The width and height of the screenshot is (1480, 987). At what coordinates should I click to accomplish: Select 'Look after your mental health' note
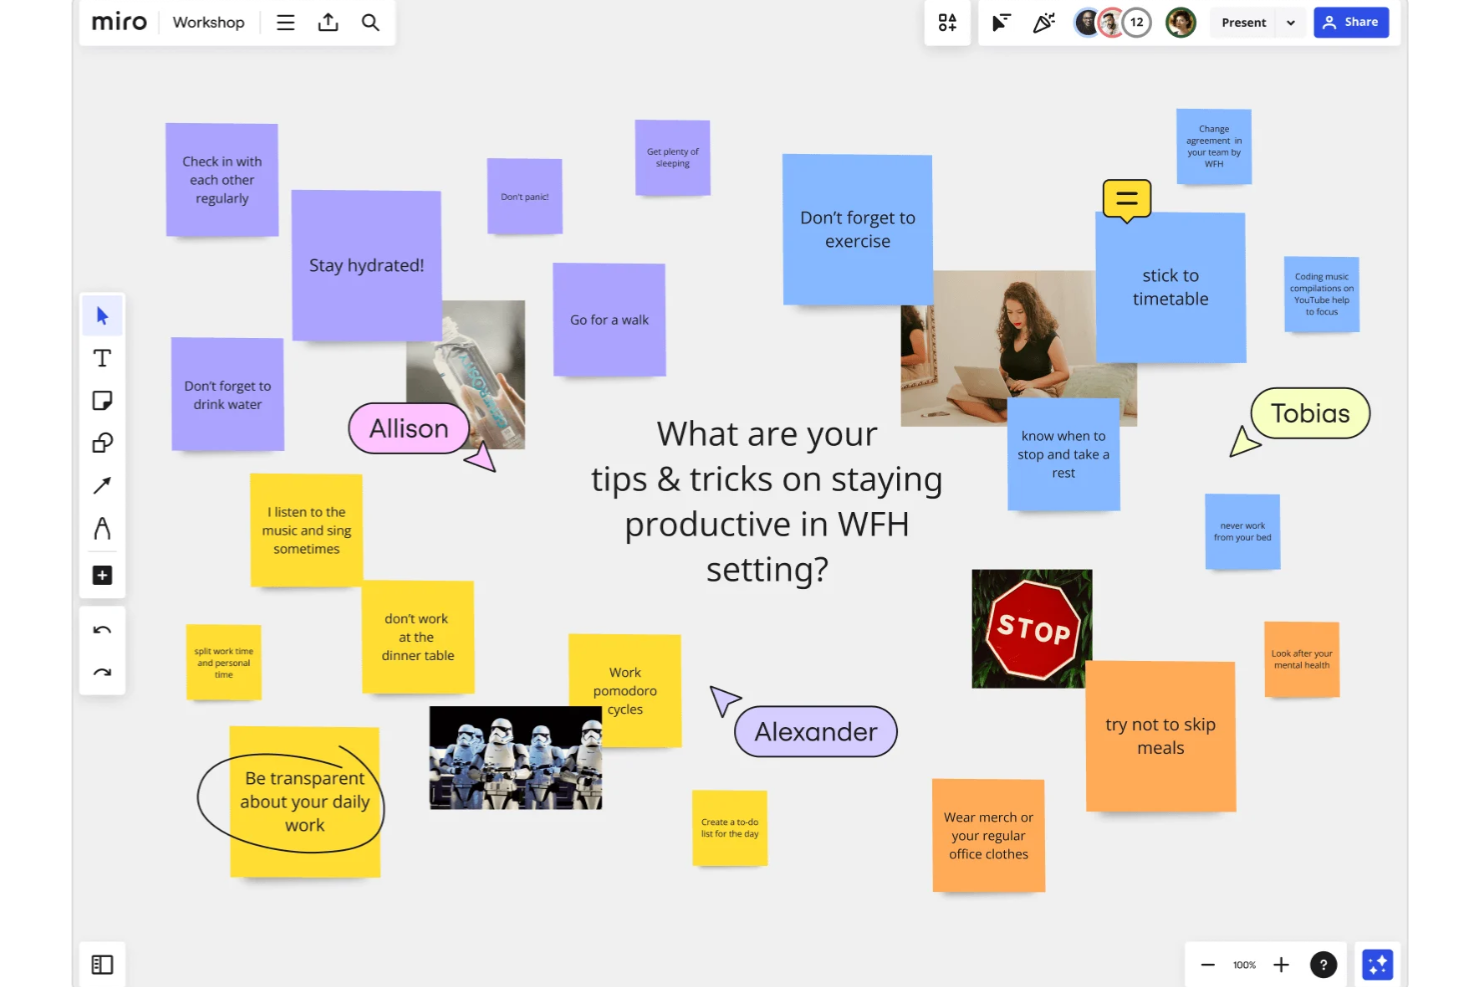1301,660
